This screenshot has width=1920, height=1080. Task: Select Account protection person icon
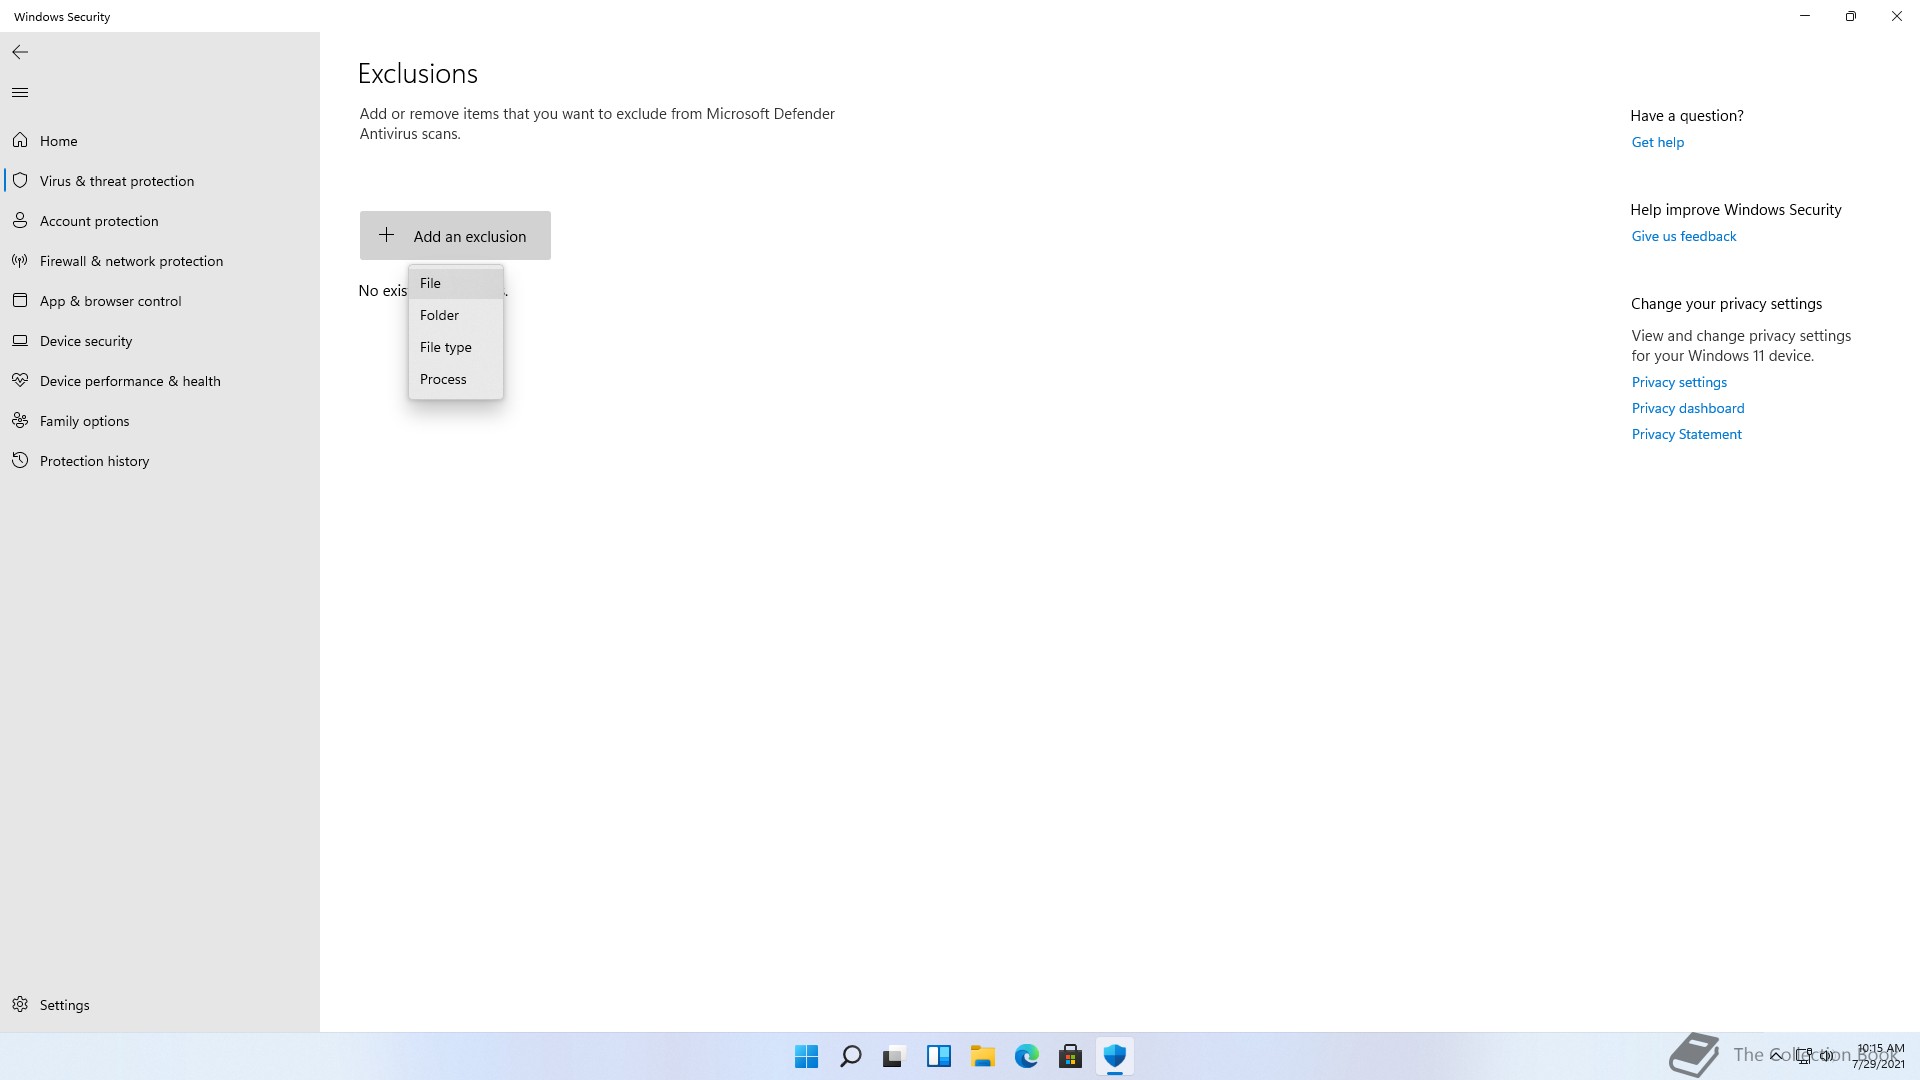click(x=20, y=221)
